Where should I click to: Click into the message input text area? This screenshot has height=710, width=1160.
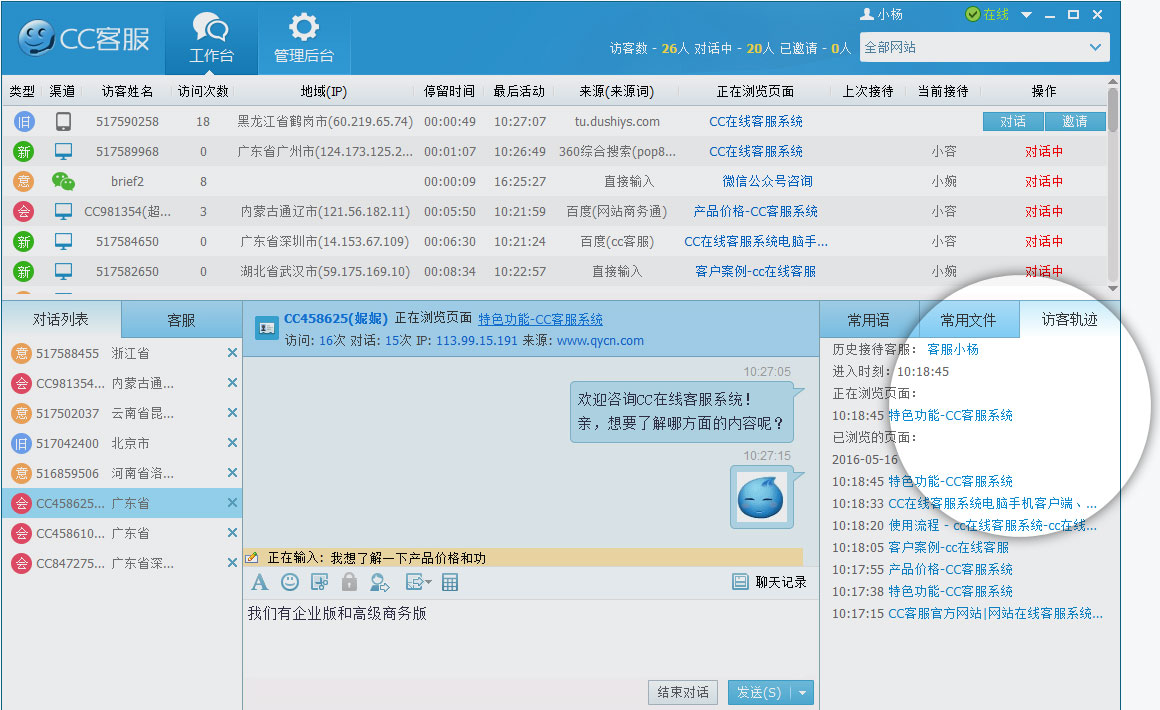point(530,640)
